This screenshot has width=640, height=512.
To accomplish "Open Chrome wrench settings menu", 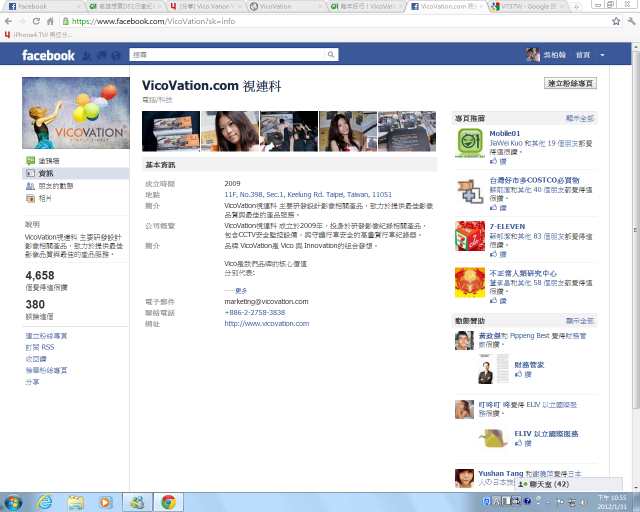I will [631, 21].
